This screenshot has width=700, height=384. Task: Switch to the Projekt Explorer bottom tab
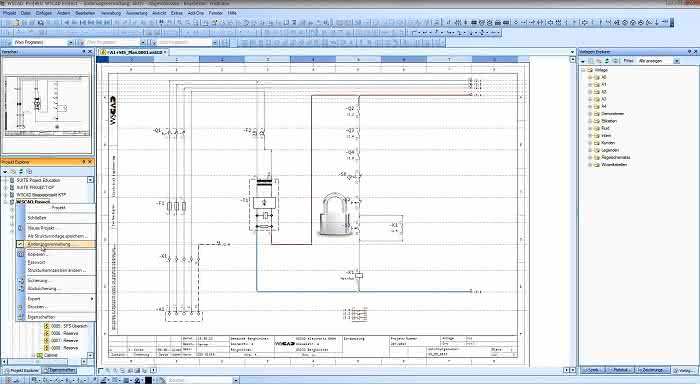[21, 370]
